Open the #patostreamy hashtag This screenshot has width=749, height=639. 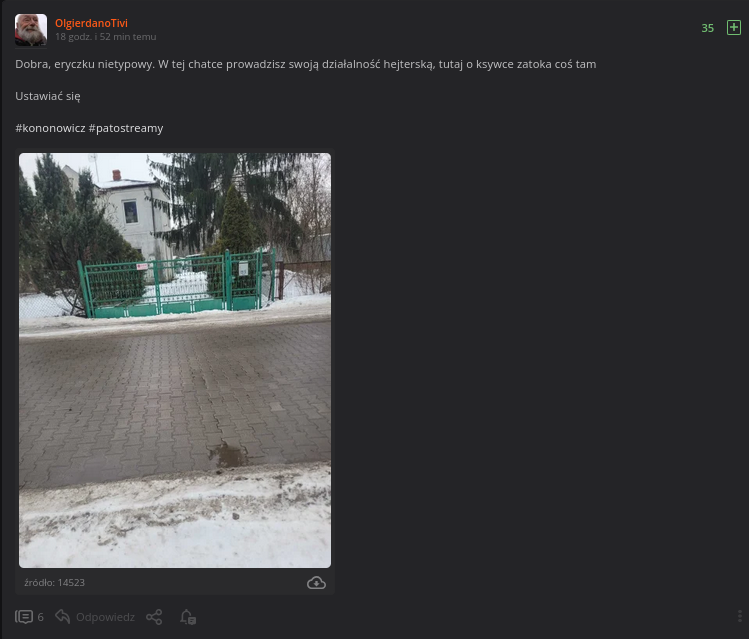(x=126, y=128)
